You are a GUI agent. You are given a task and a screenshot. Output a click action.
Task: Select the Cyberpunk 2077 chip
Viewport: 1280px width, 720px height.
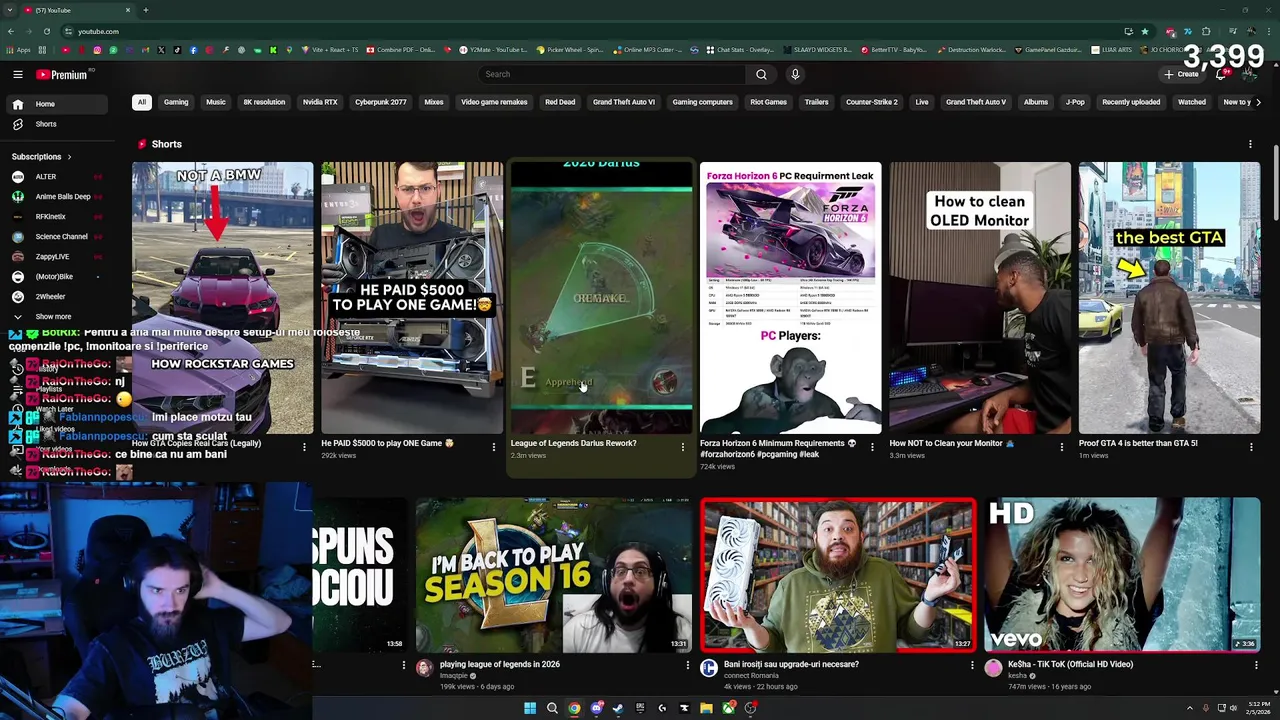tap(381, 102)
